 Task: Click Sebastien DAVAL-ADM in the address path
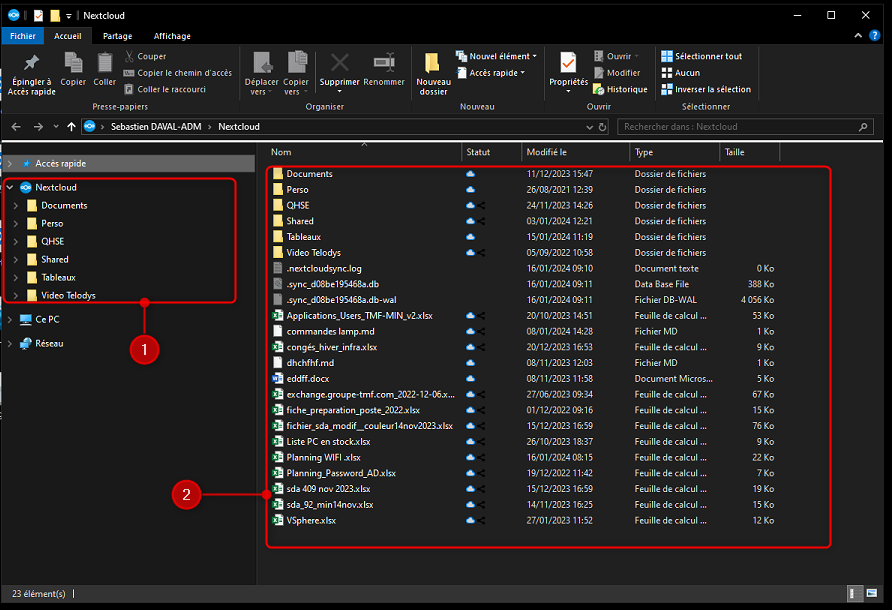coord(156,127)
